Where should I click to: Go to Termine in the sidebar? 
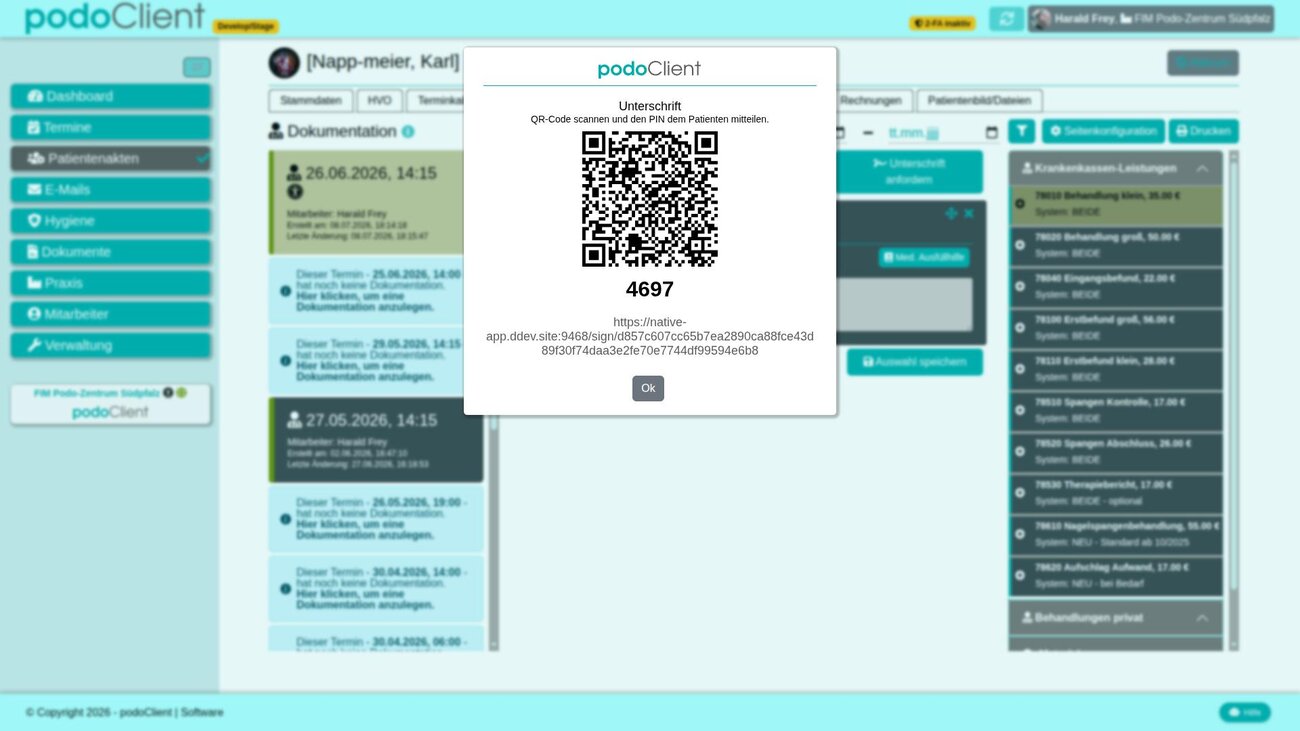point(111,127)
